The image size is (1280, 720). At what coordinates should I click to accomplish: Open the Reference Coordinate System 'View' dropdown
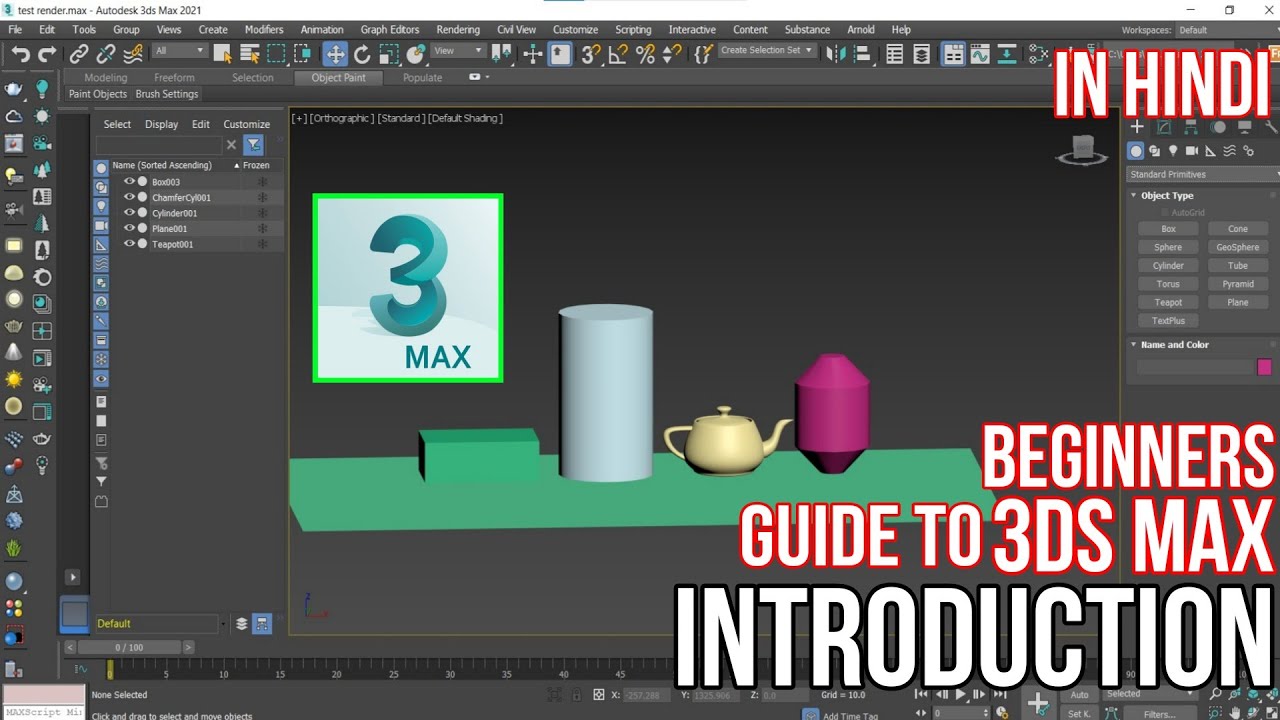coord(458,51)
